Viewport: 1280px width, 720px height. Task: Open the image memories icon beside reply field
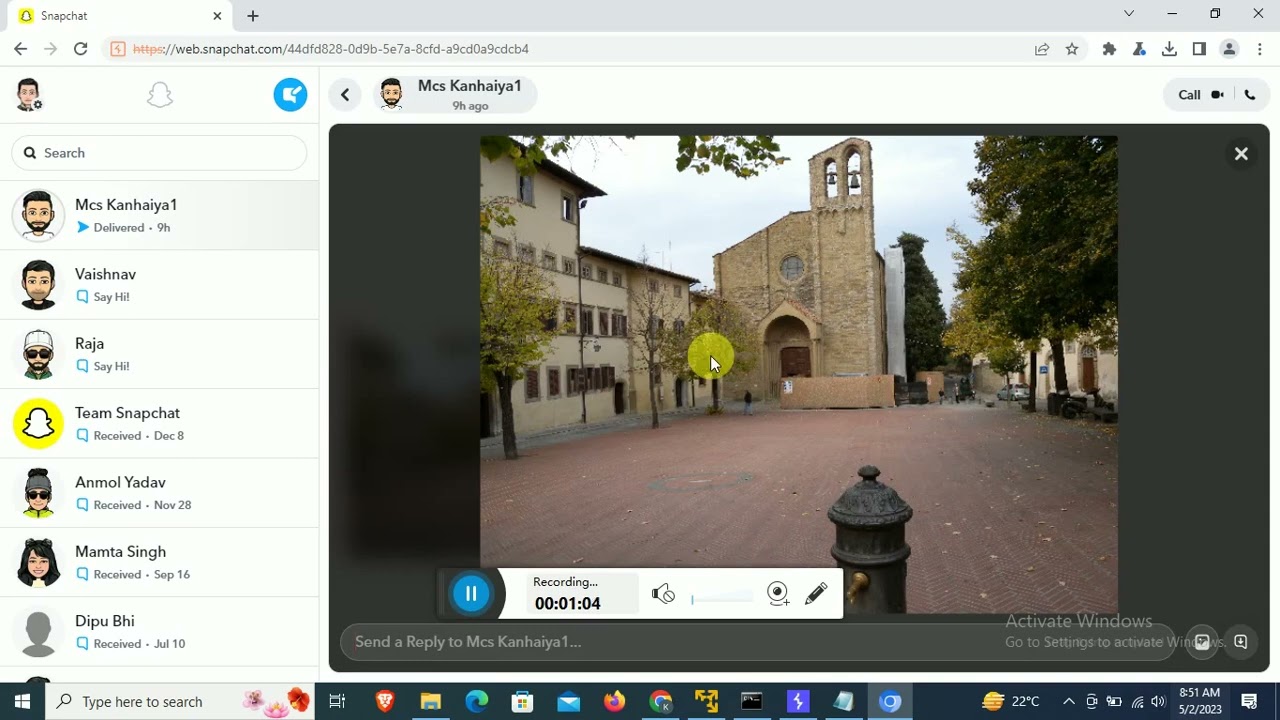tap(1203, 642)
